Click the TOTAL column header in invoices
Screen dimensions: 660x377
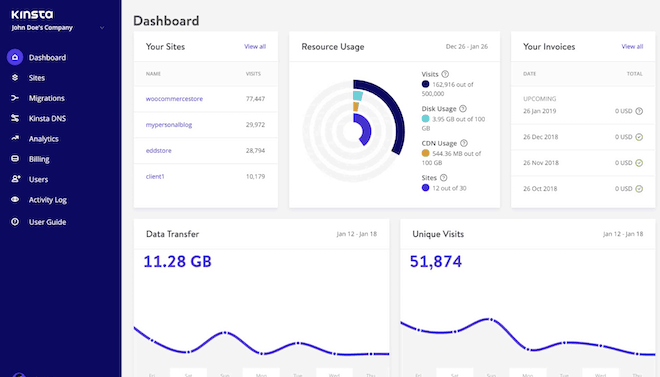pyautogui.click(x=635, y=74)
